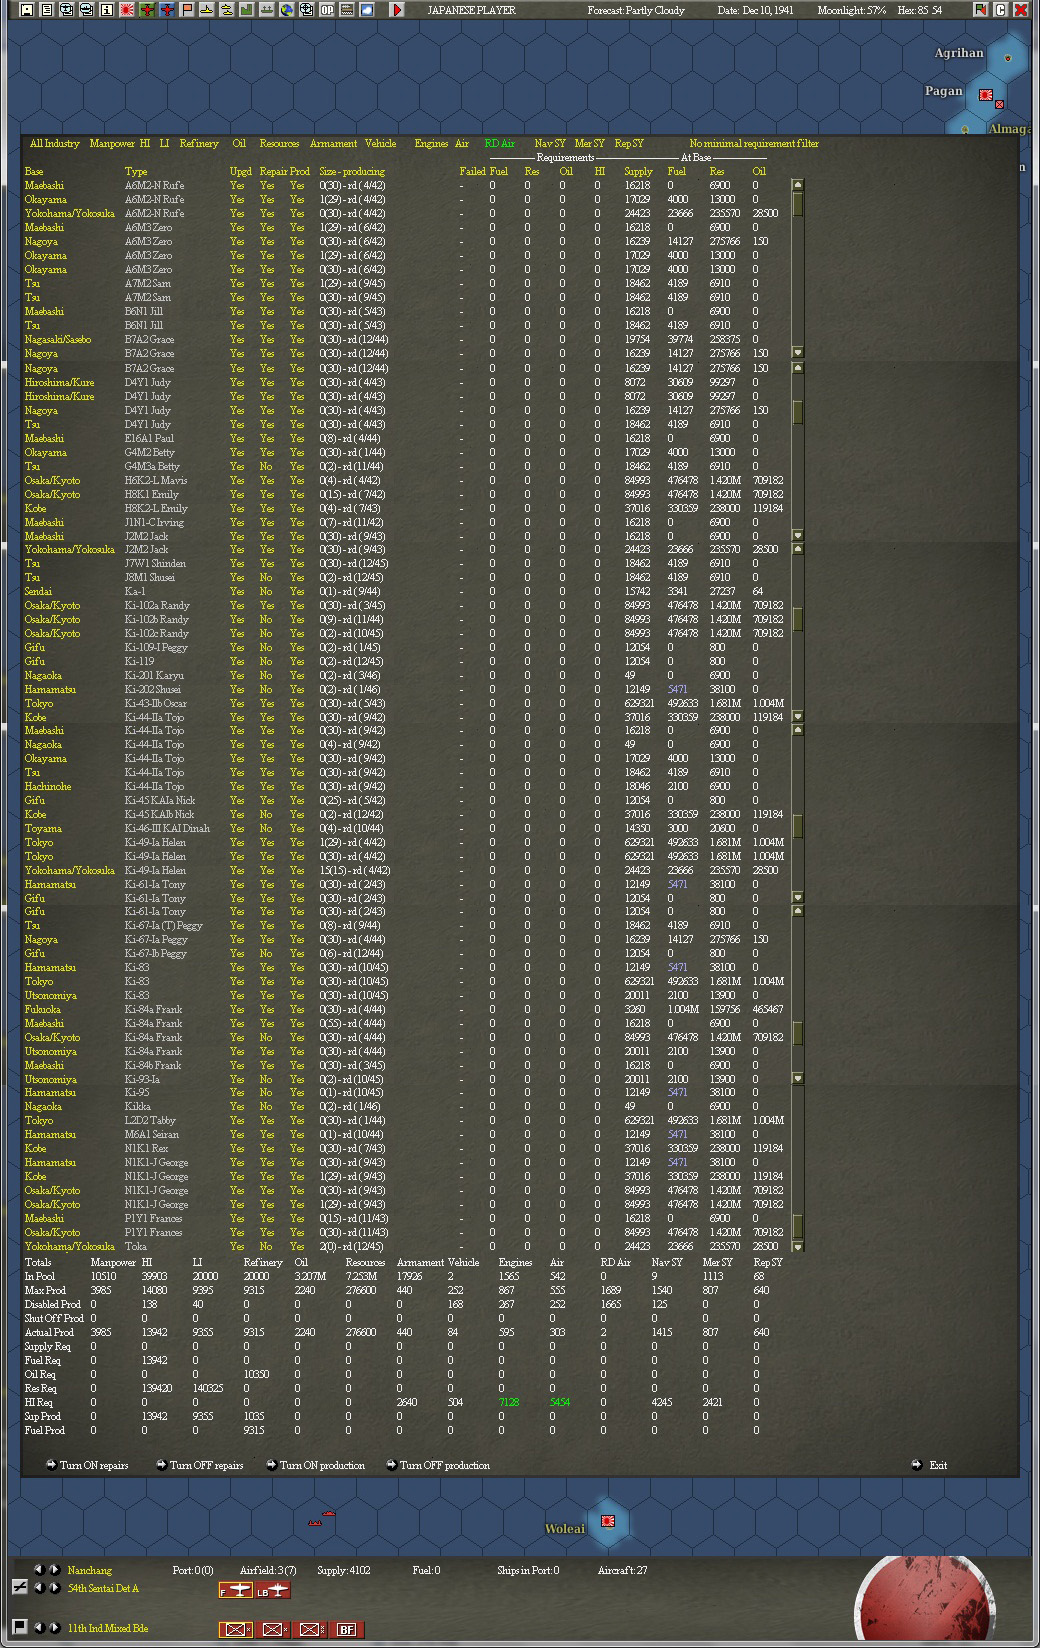1040x1648 pixels.
Task: Click Turn ON production
Action: coord(316,1465)
